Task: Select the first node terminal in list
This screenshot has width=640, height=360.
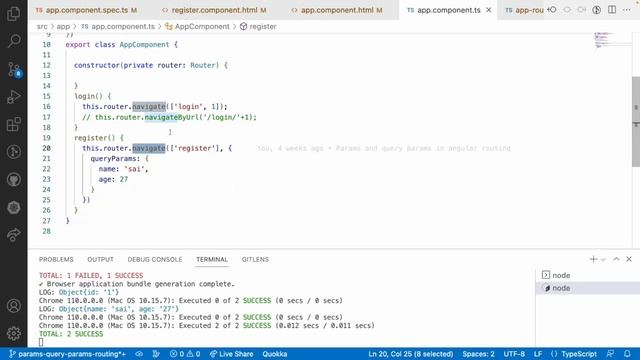Action: coord(588,275)
